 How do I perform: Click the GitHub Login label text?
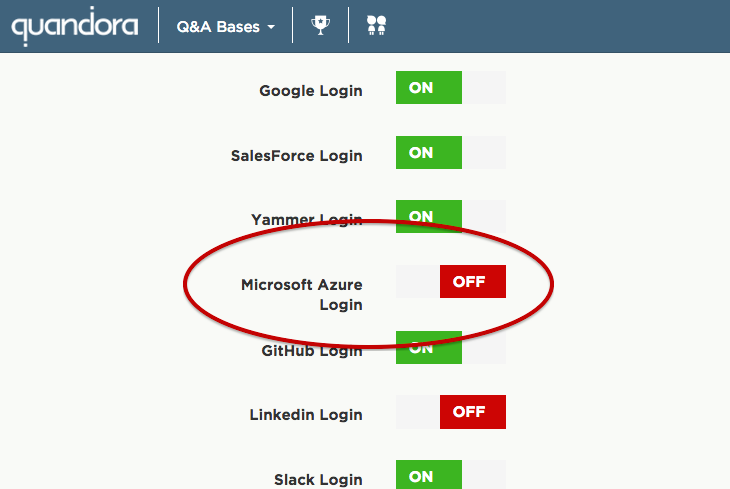pos(312,351)
